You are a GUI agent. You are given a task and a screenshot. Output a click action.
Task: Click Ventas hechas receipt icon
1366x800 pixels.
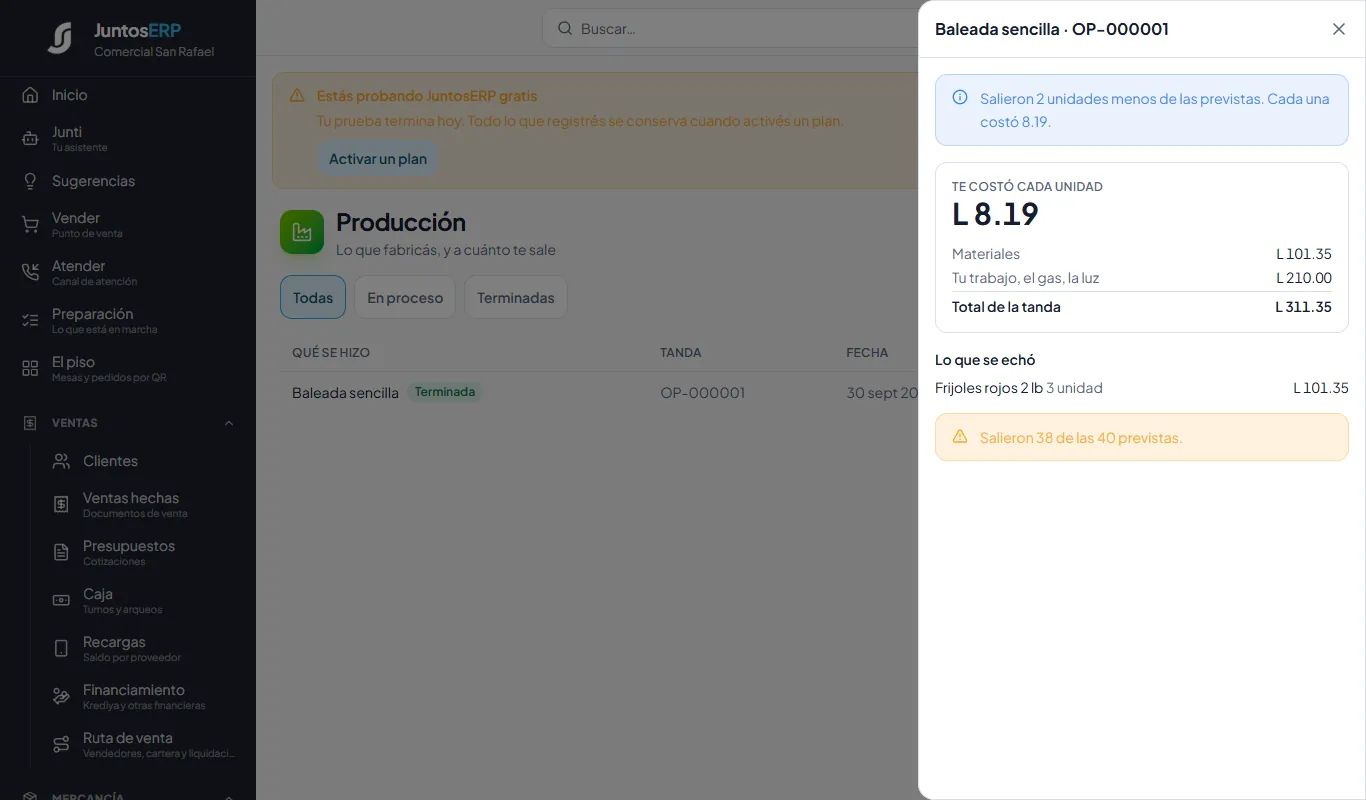tap(61, 505)
